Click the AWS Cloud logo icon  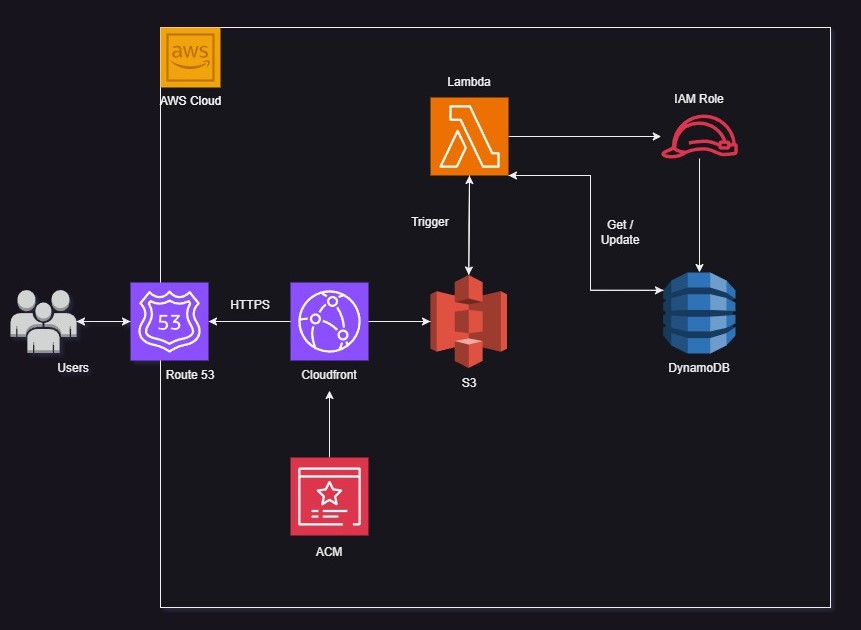190,58
